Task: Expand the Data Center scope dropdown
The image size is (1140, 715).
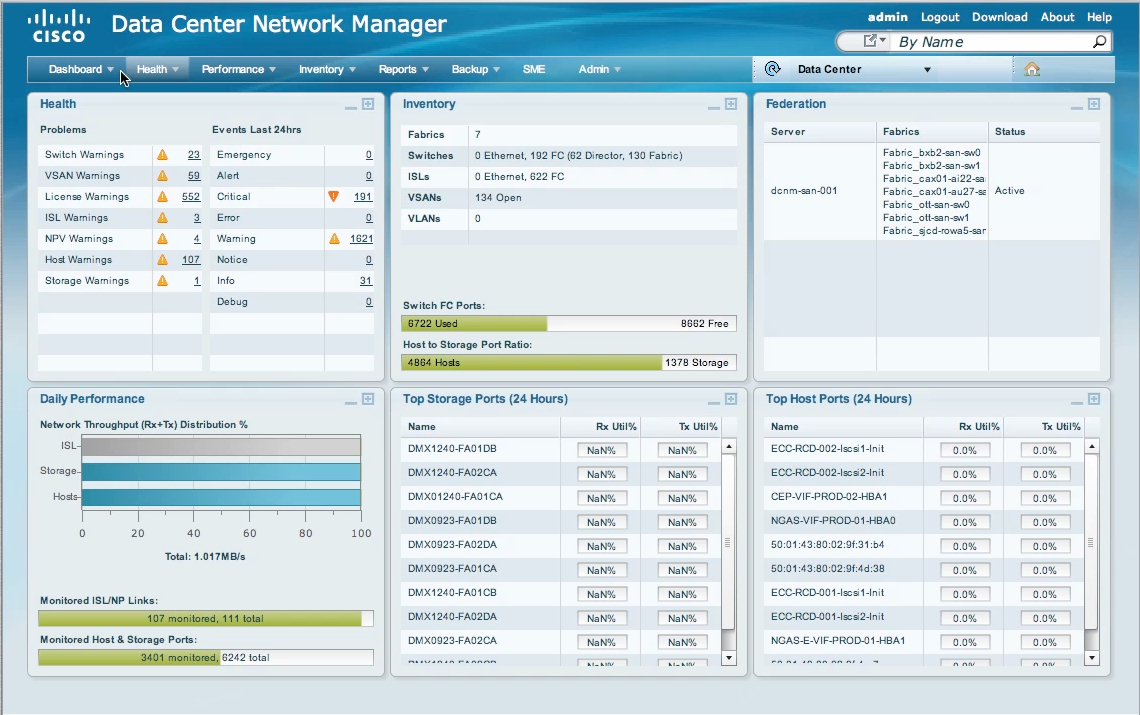Action: pyautogui.click(x=927, y=70)
